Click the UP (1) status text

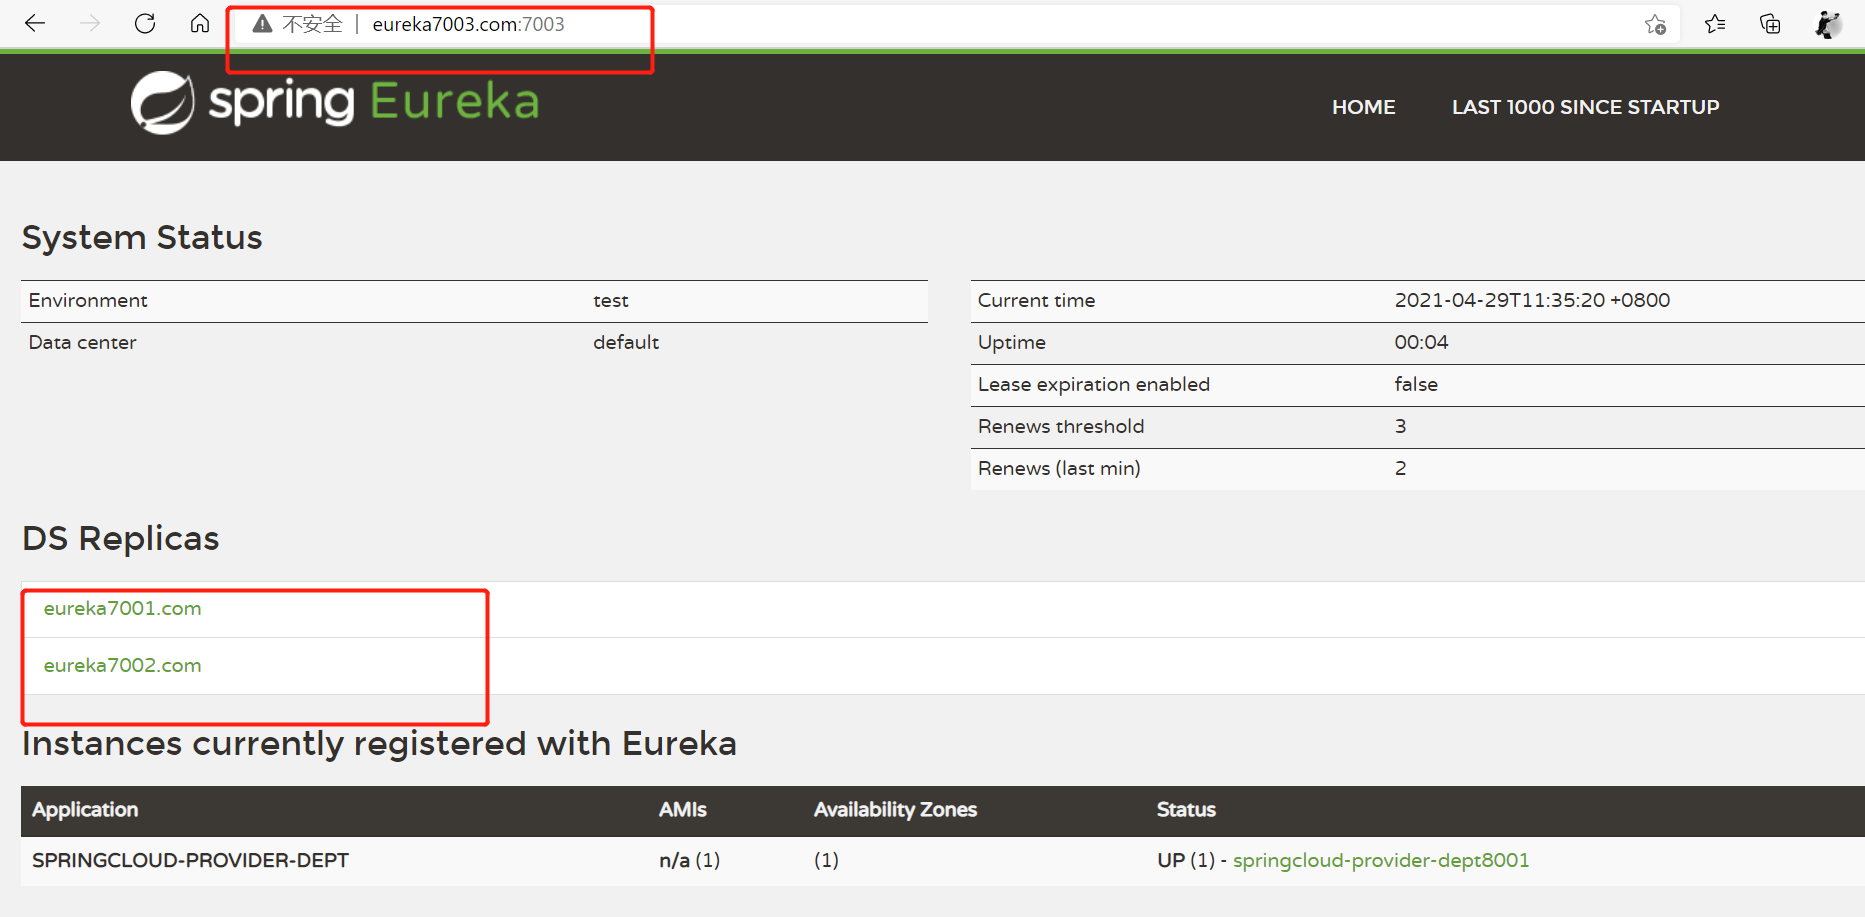[x=1186, y=860]
